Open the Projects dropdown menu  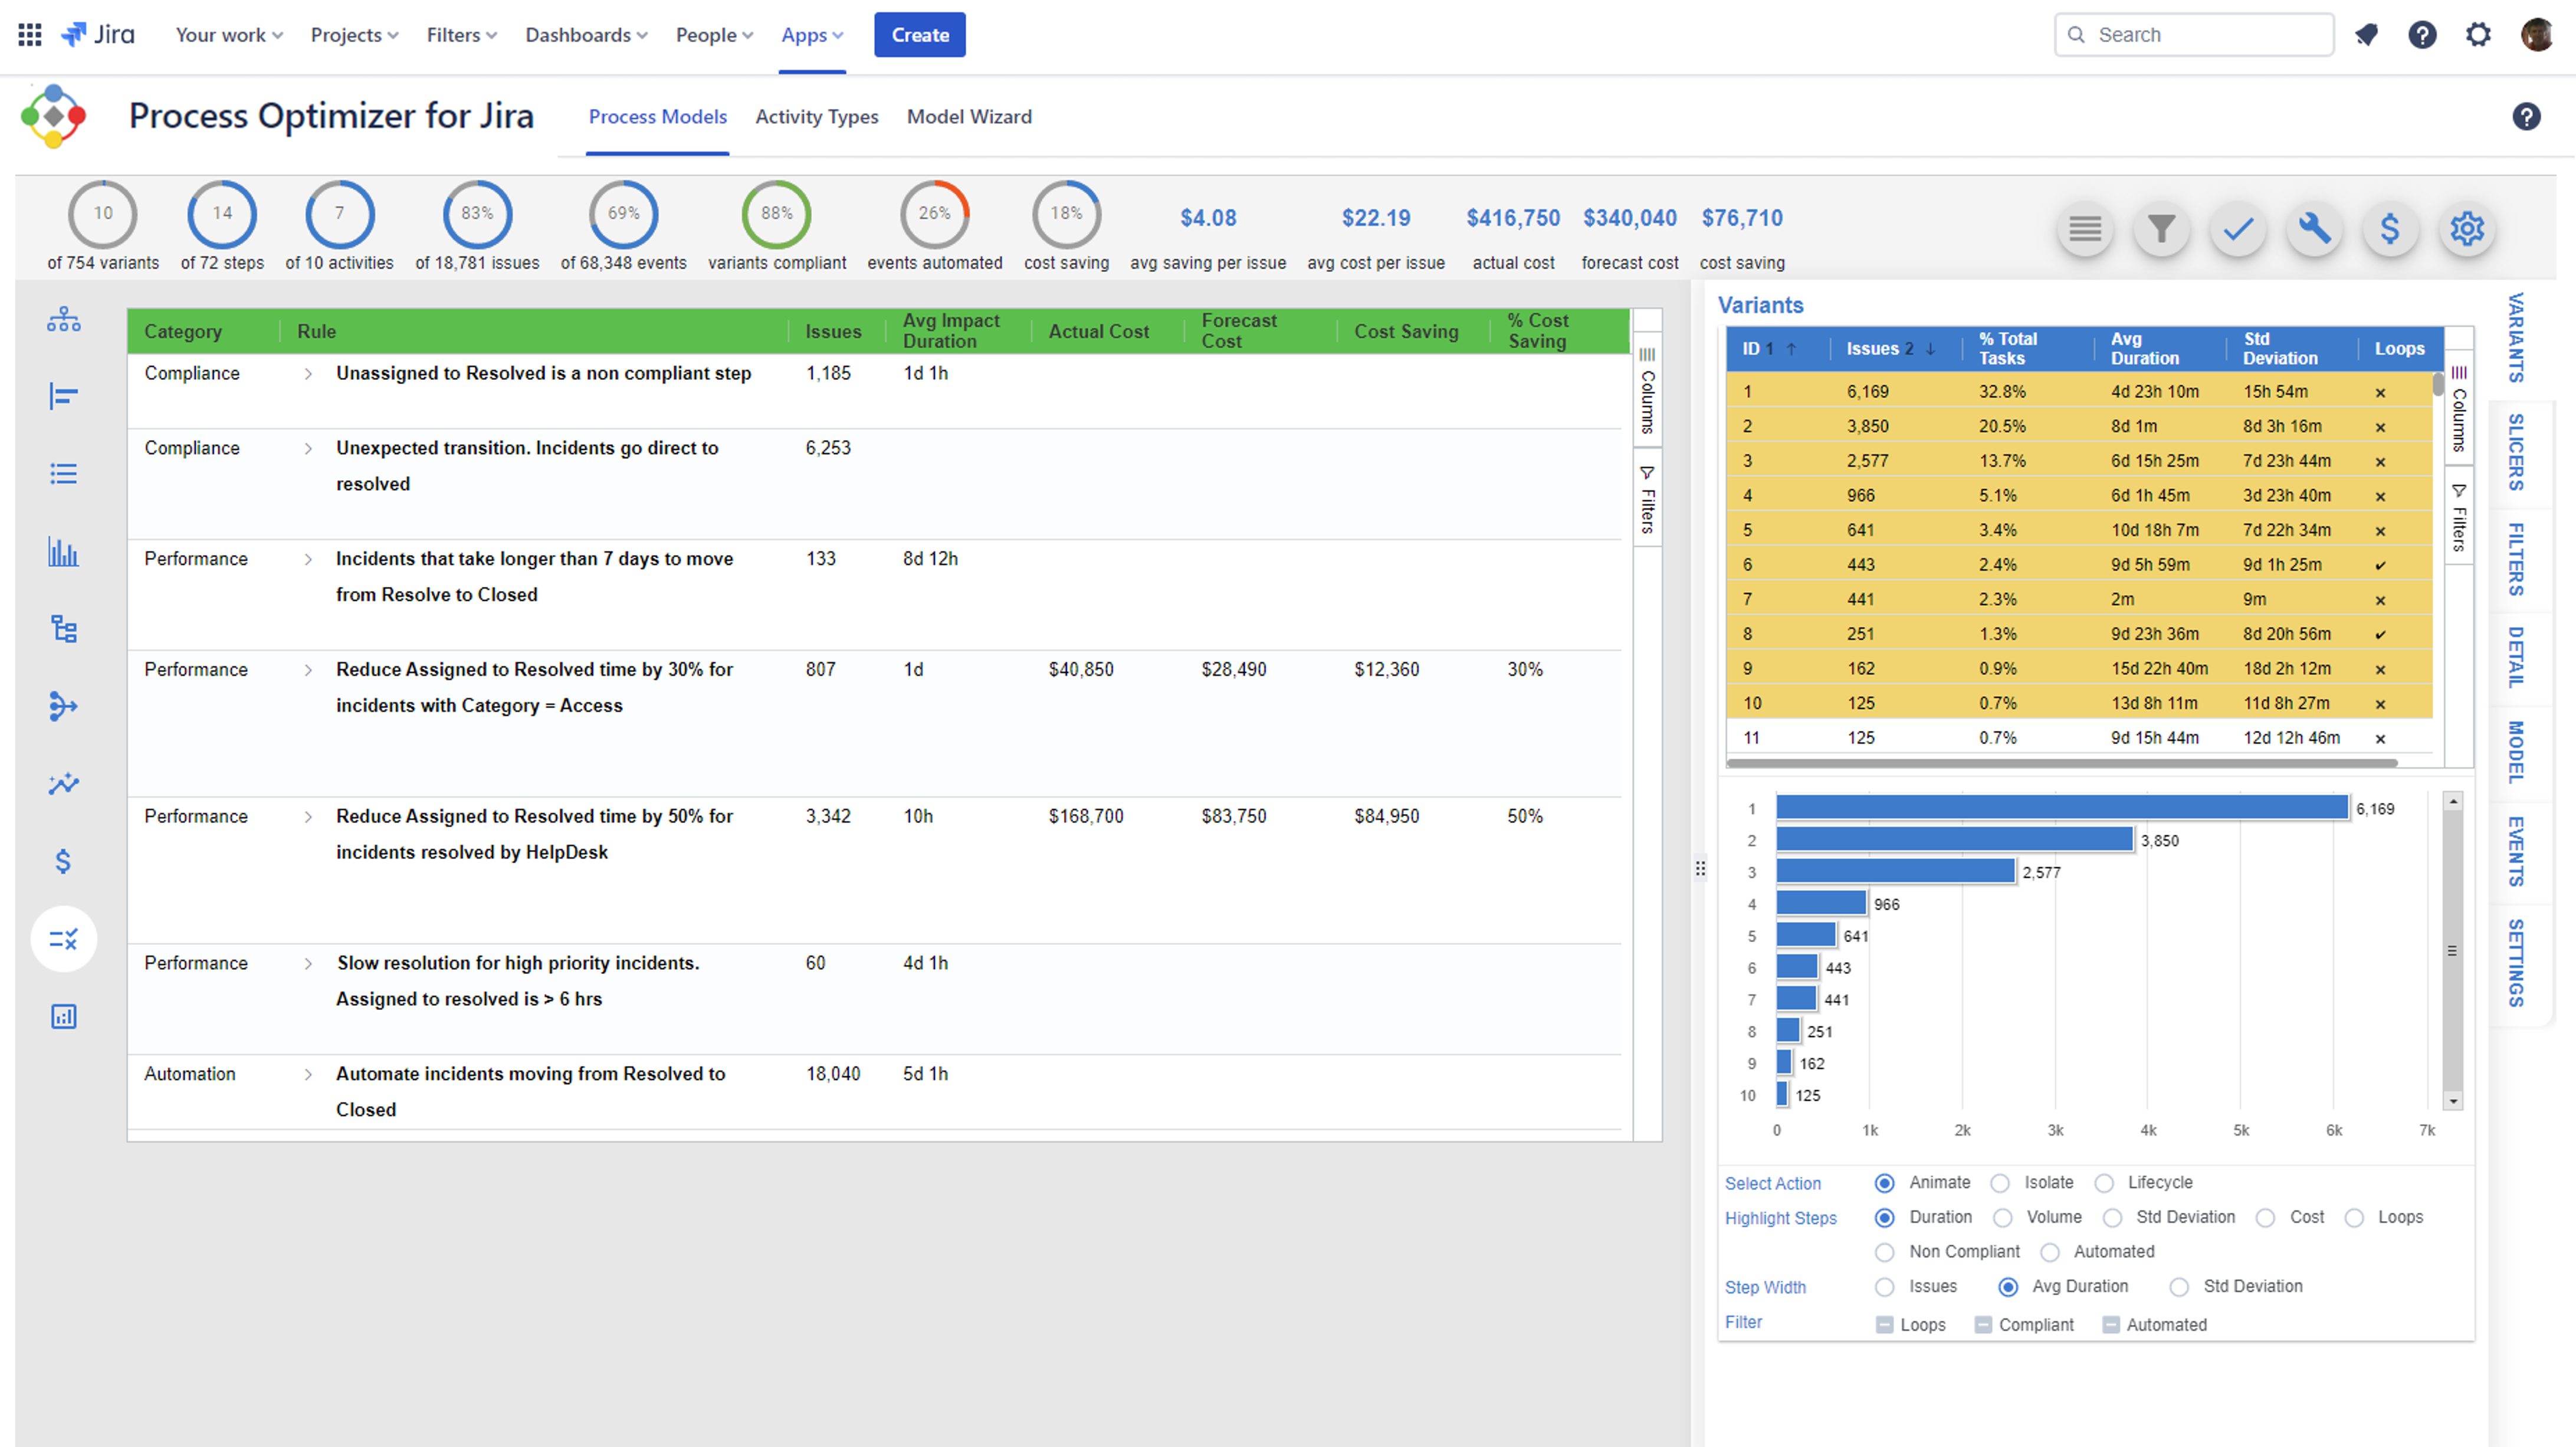point(355,35)
